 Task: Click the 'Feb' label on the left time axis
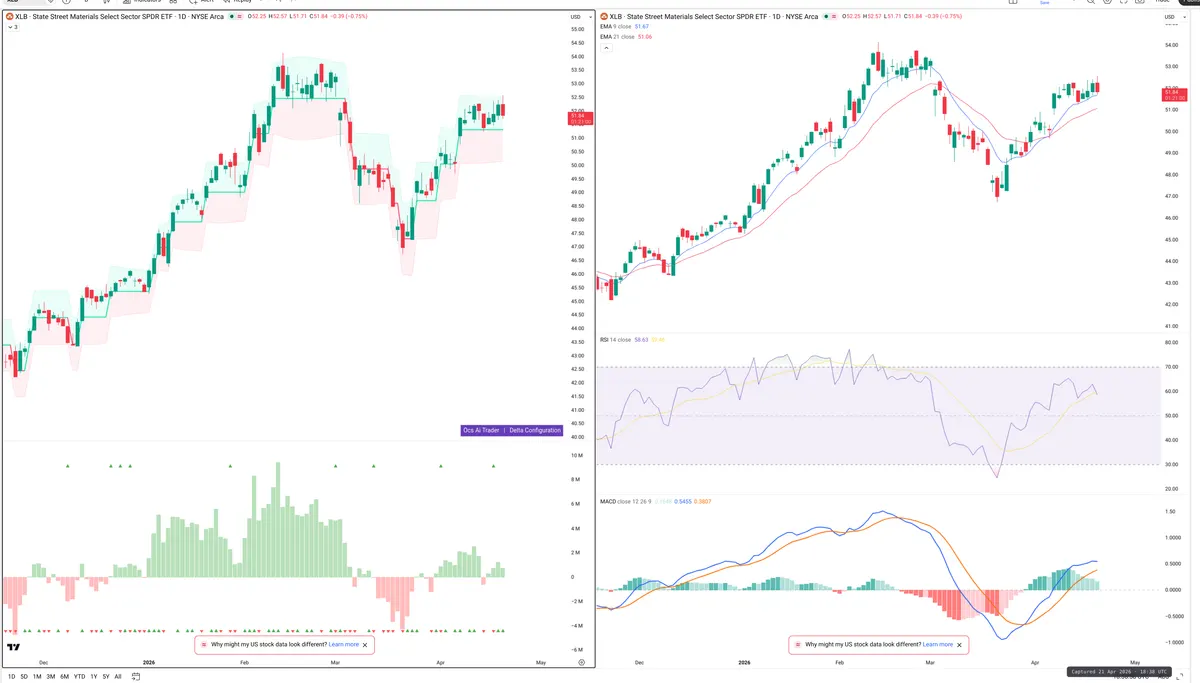[244, 662]
